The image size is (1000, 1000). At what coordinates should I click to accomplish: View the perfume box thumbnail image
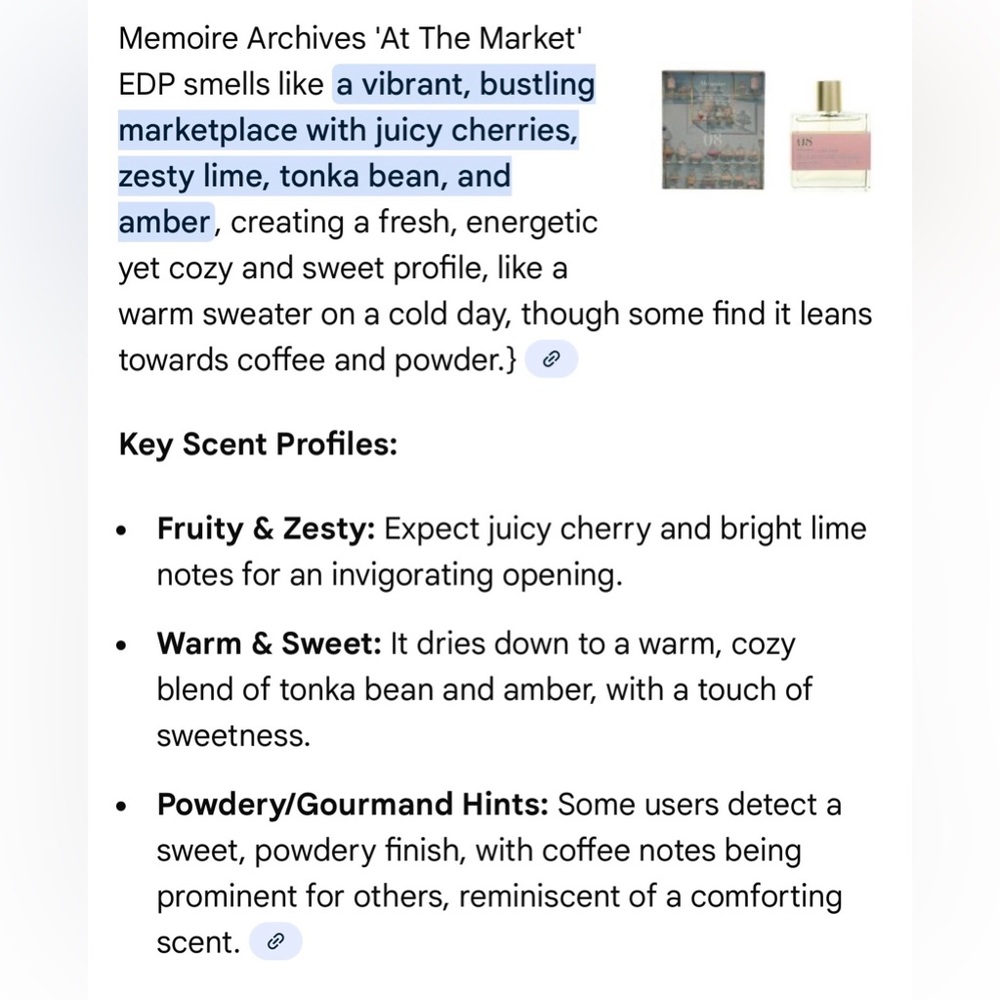pos(713,130)
